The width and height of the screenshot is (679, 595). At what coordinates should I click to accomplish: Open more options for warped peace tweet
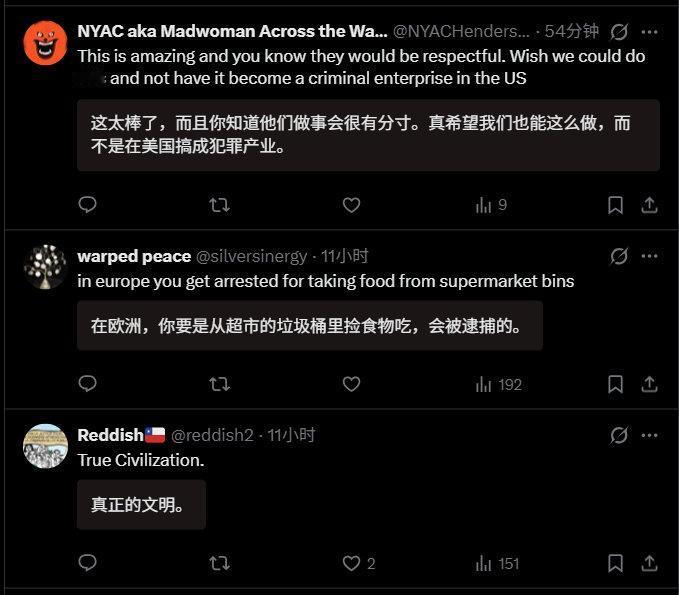650,256
